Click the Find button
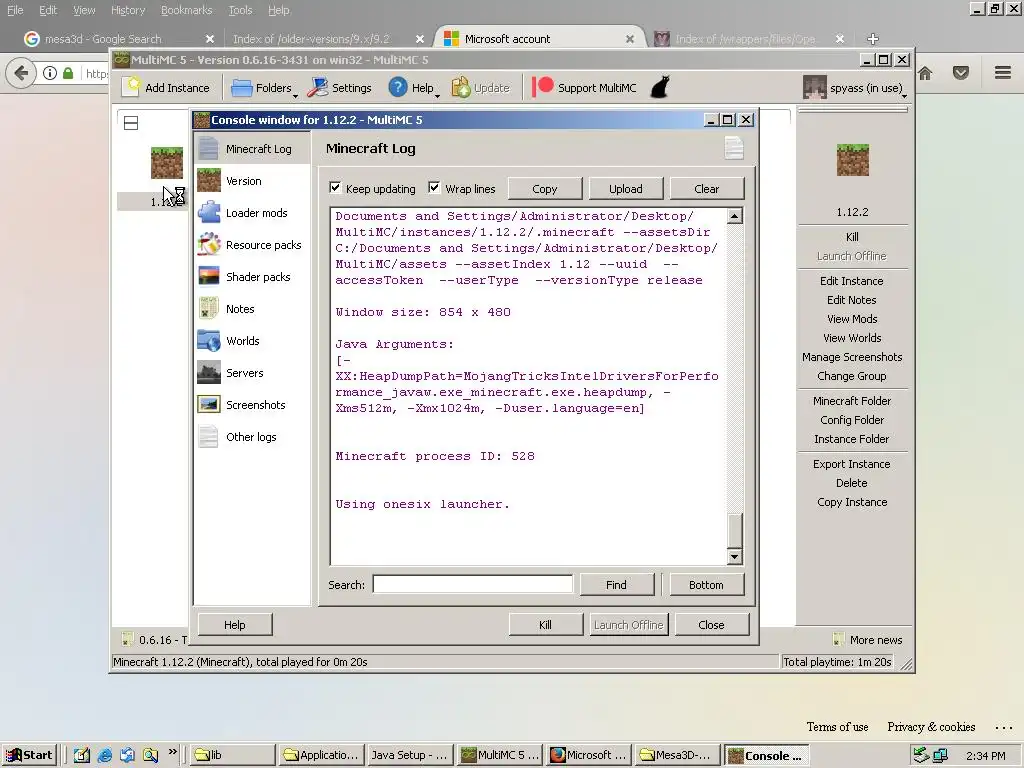 (x=616, y=585)
